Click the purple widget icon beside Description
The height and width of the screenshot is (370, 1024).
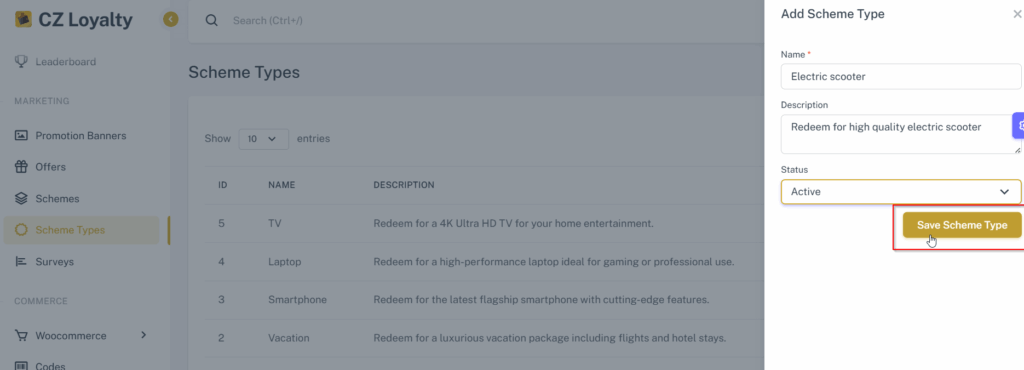(x=1018, y=125)
